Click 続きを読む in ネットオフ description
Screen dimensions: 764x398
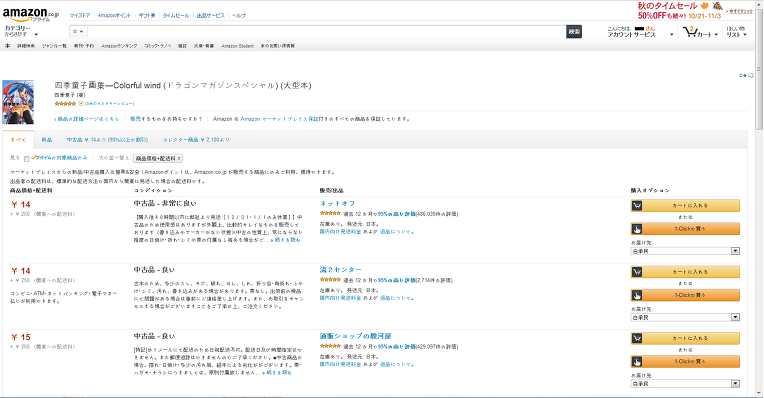pyautogui.click(x=287, y=240)
